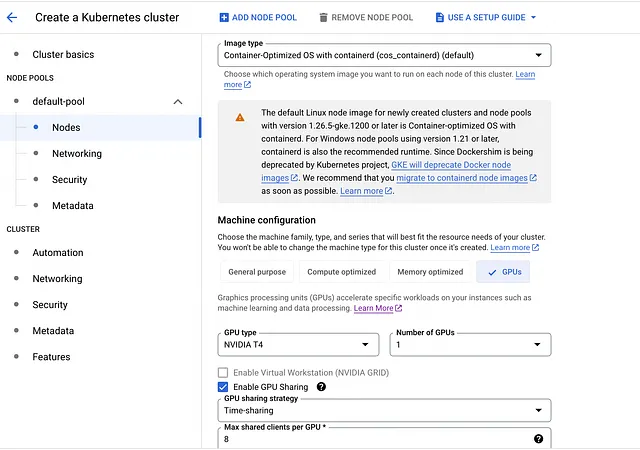640x450 pixels.
Task: Click the checkmark icon on GPUs tab
Action: 492,272
